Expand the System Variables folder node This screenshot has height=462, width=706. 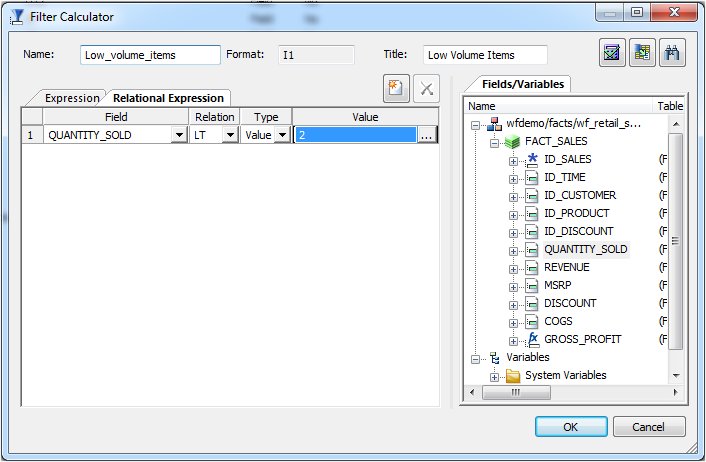tap(494, 377)
